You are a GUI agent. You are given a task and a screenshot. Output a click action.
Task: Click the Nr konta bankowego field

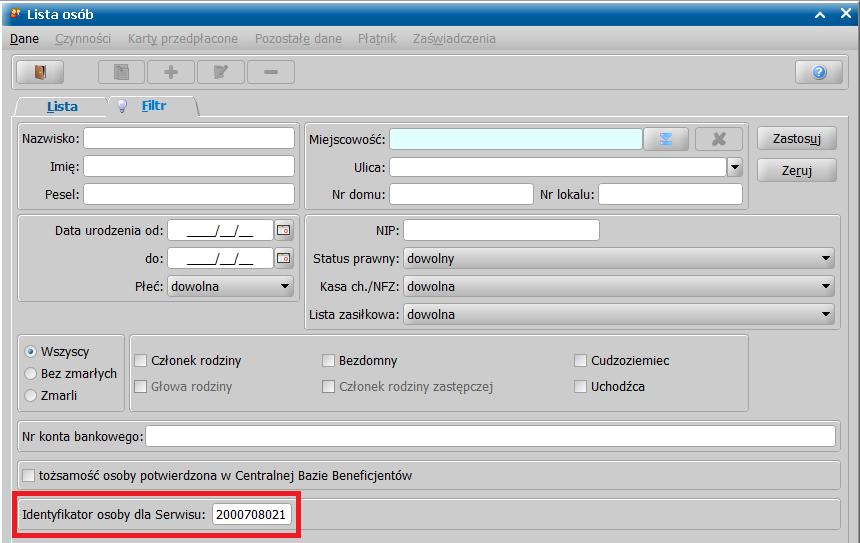[x=490, y=436]
